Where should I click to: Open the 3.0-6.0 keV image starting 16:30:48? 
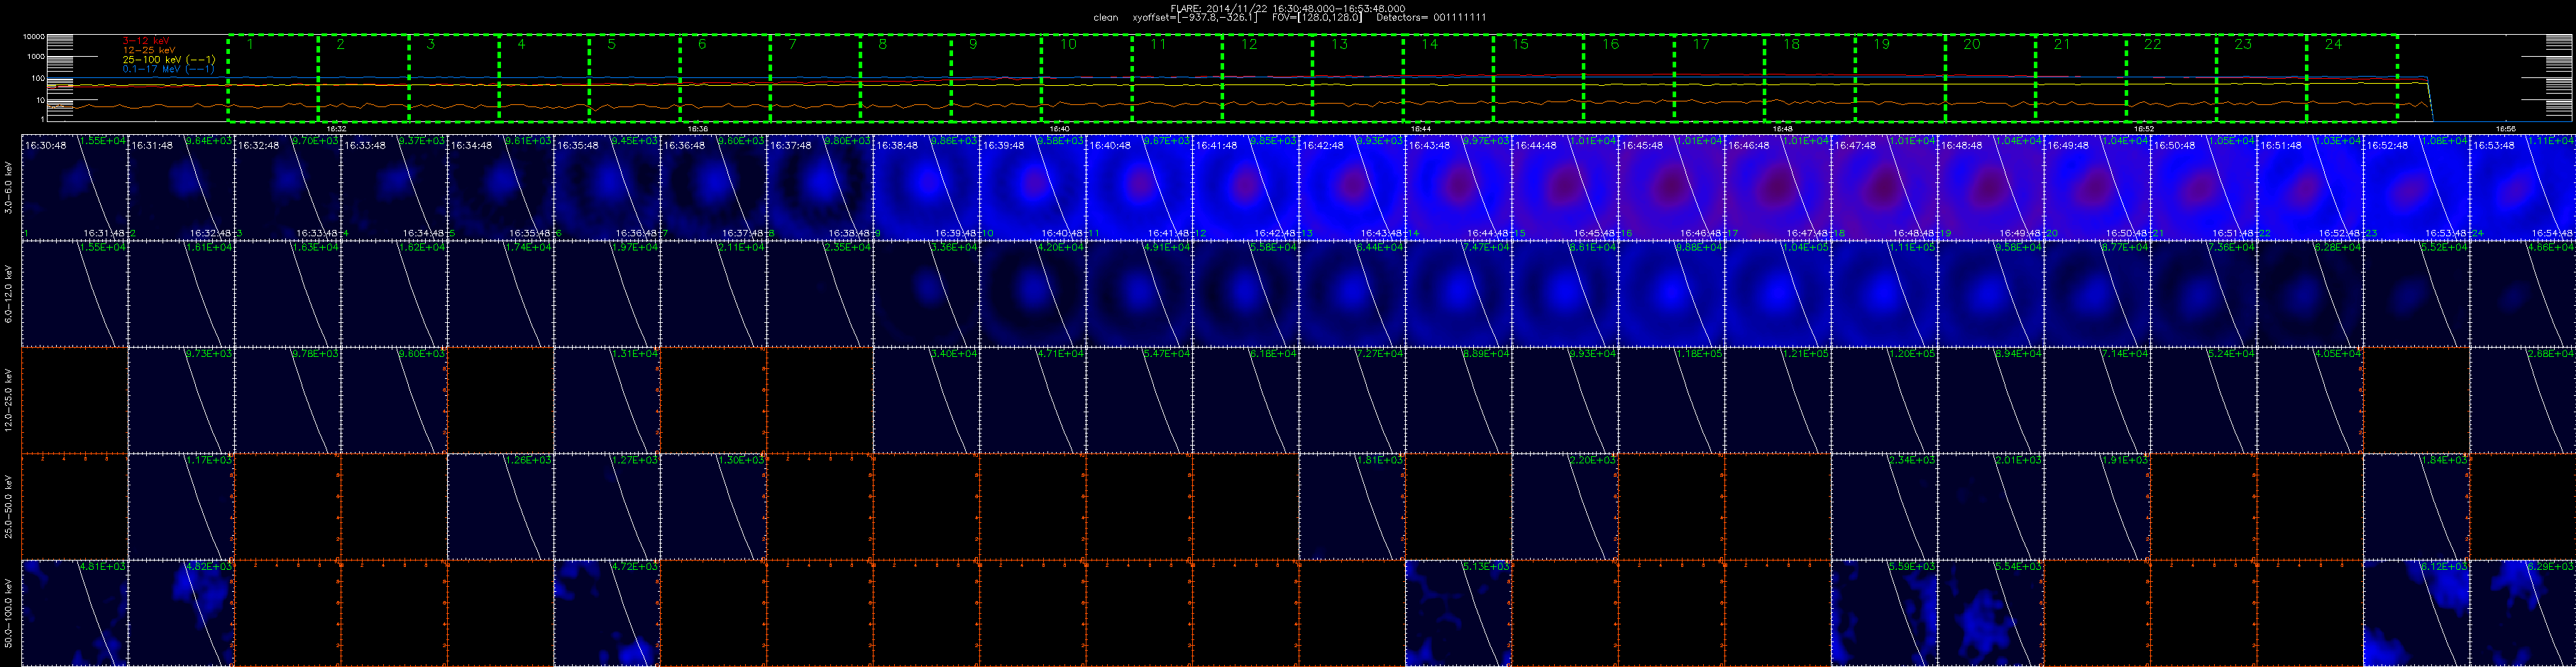[x=74, y=187]
